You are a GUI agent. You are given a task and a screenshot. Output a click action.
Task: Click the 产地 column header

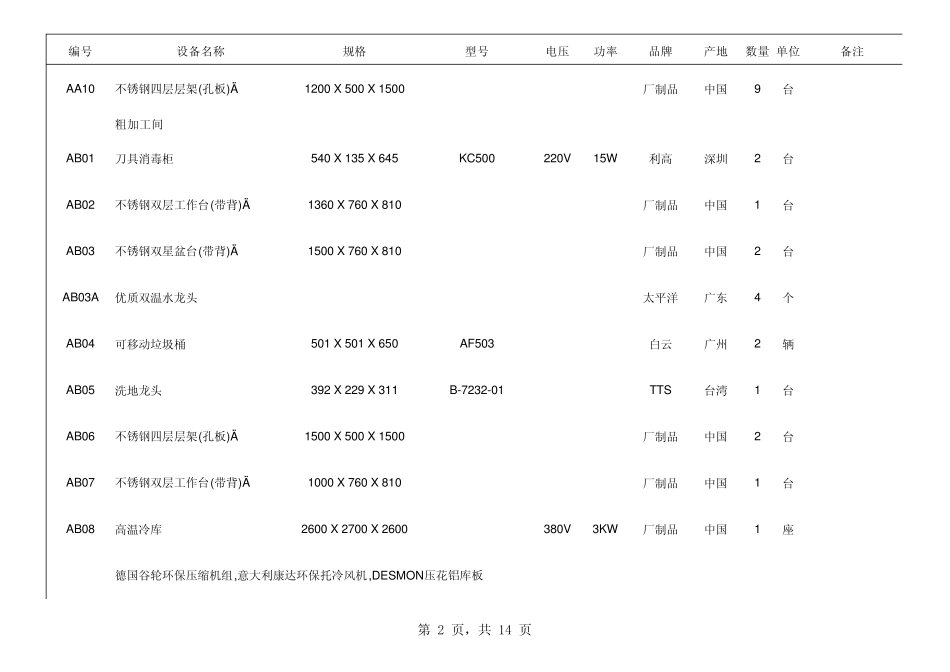pyautogui.click(x=716, y=52)
